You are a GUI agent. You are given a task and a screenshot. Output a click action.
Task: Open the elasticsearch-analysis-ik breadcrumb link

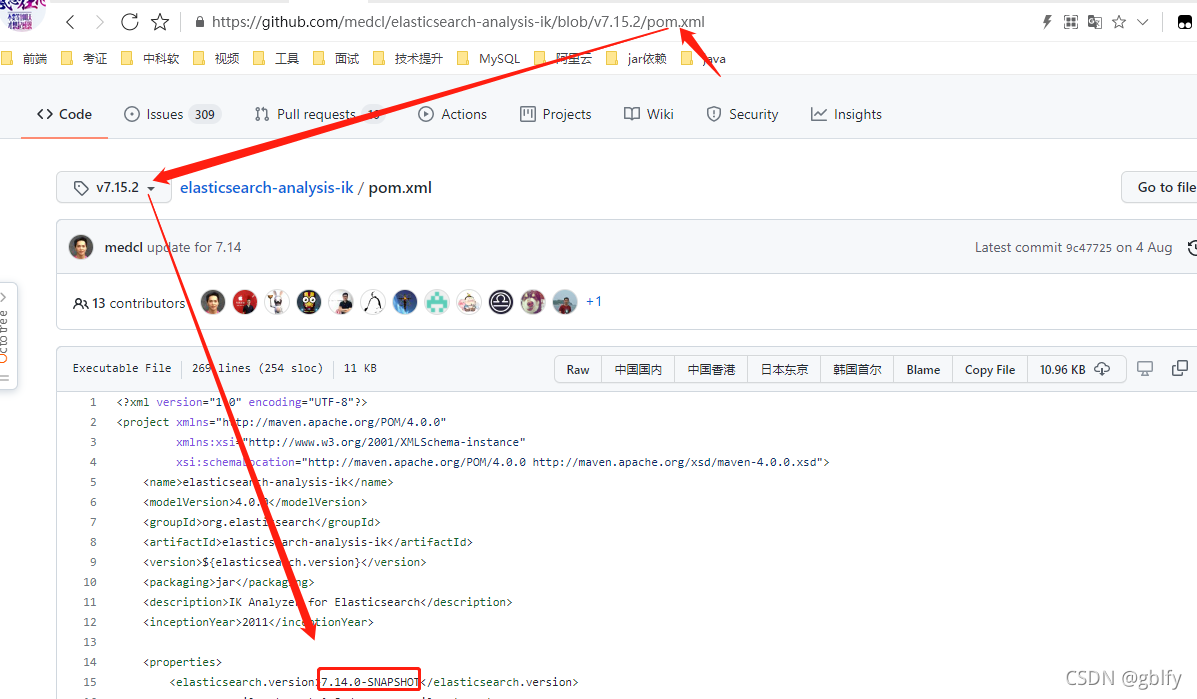tap(266, 188)
